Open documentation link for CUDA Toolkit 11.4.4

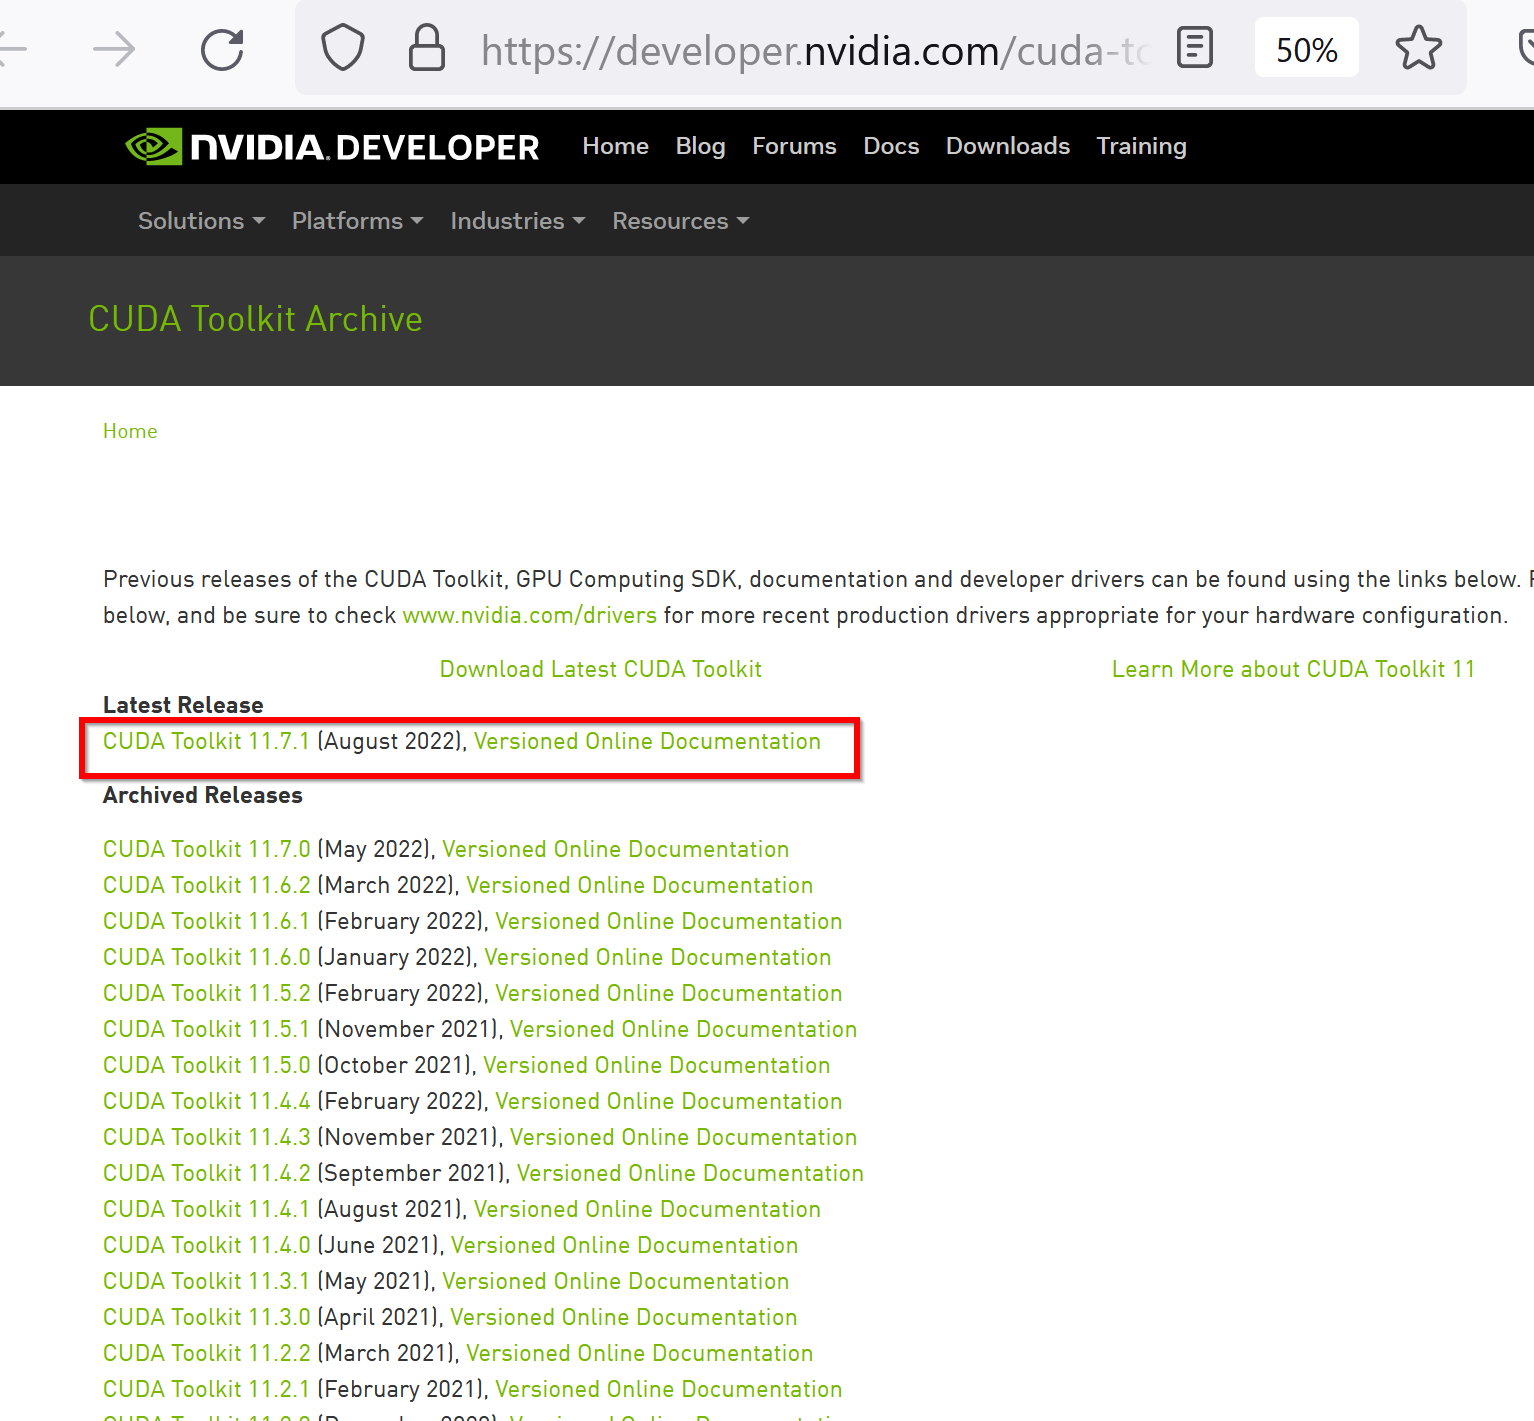click(x=668, y=1101)
